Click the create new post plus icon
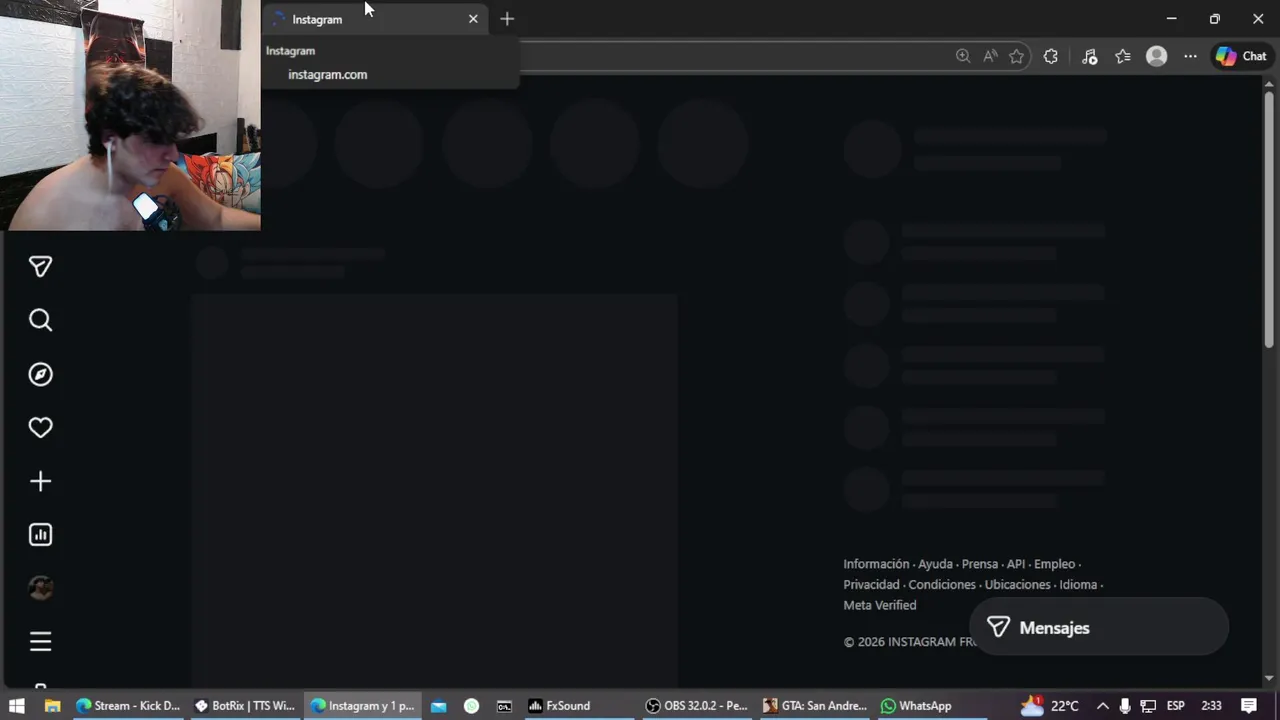This screenshot has height=720, width=1280. click(40, 481)
